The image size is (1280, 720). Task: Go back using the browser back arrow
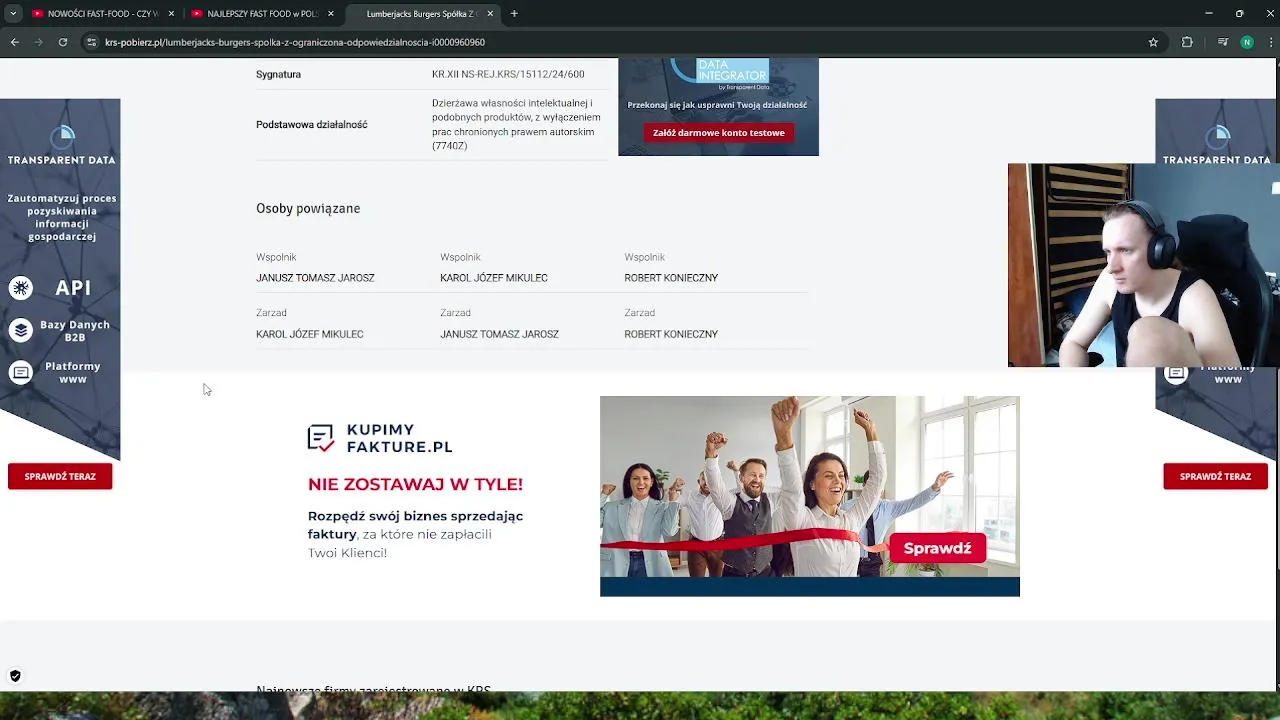[x=15, y=42]
